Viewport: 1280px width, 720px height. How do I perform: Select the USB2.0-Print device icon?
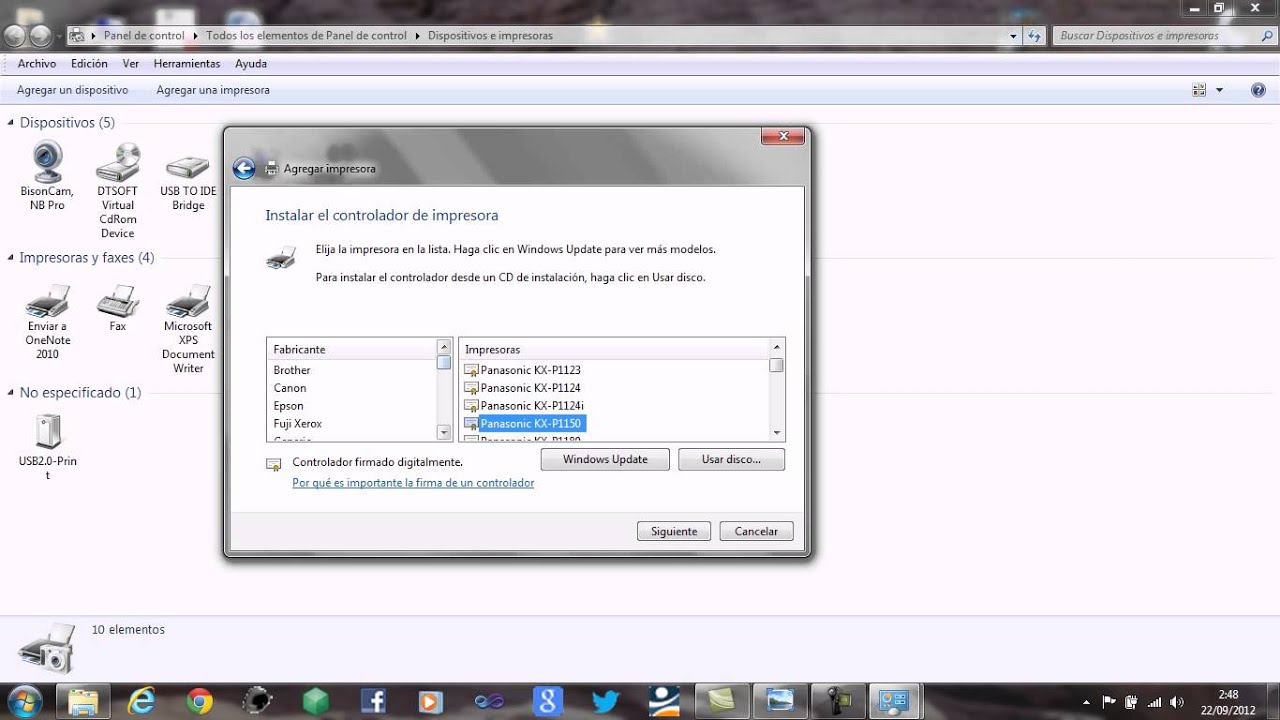point(47,447)
